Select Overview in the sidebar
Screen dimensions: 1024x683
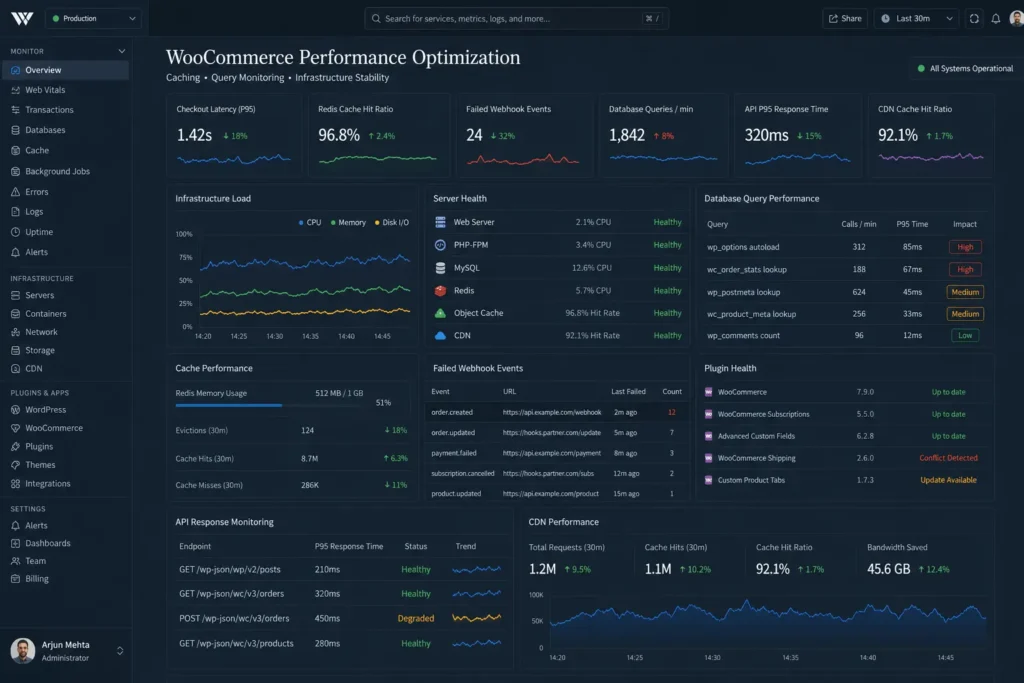click(66, 70)
